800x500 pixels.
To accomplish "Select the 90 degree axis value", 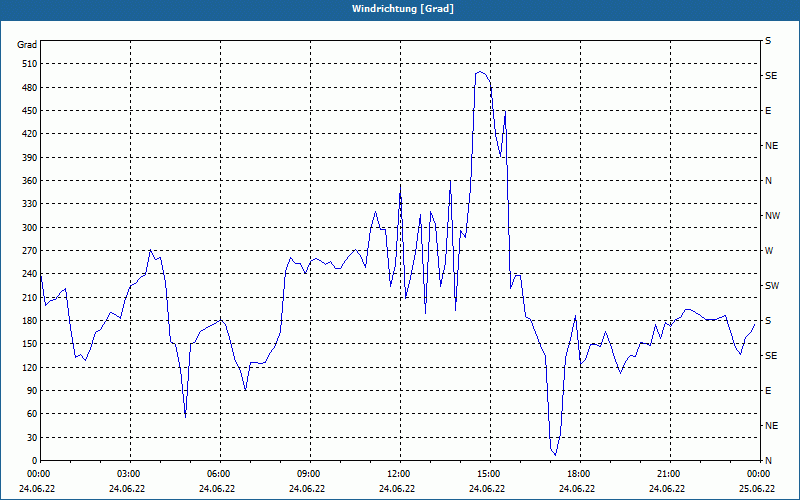I will pyautogui.click(x=33, y=391).
